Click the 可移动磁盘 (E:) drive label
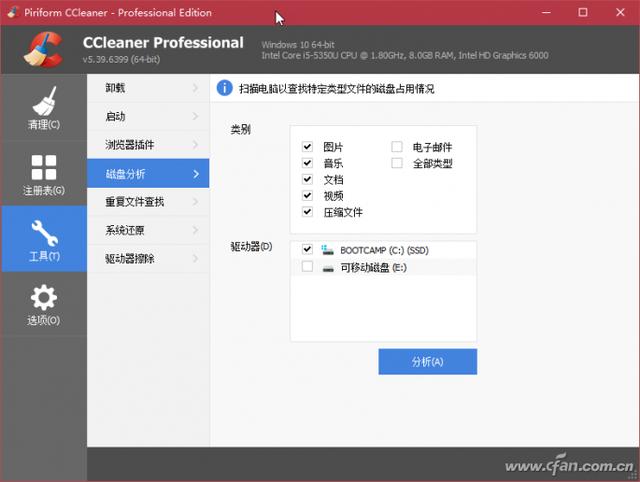Image resolution: width=640 pixels, height=482 pixels. [x=373, y=268]
